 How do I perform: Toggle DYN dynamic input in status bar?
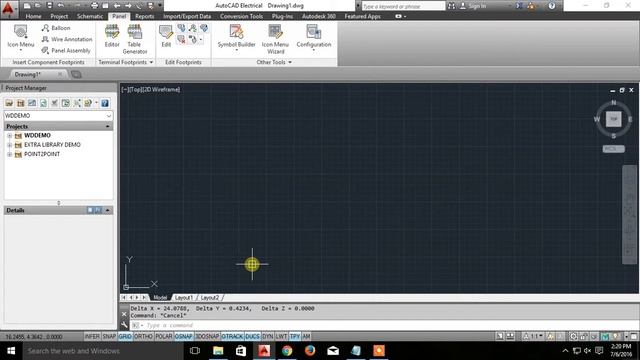tap(268, 336)
